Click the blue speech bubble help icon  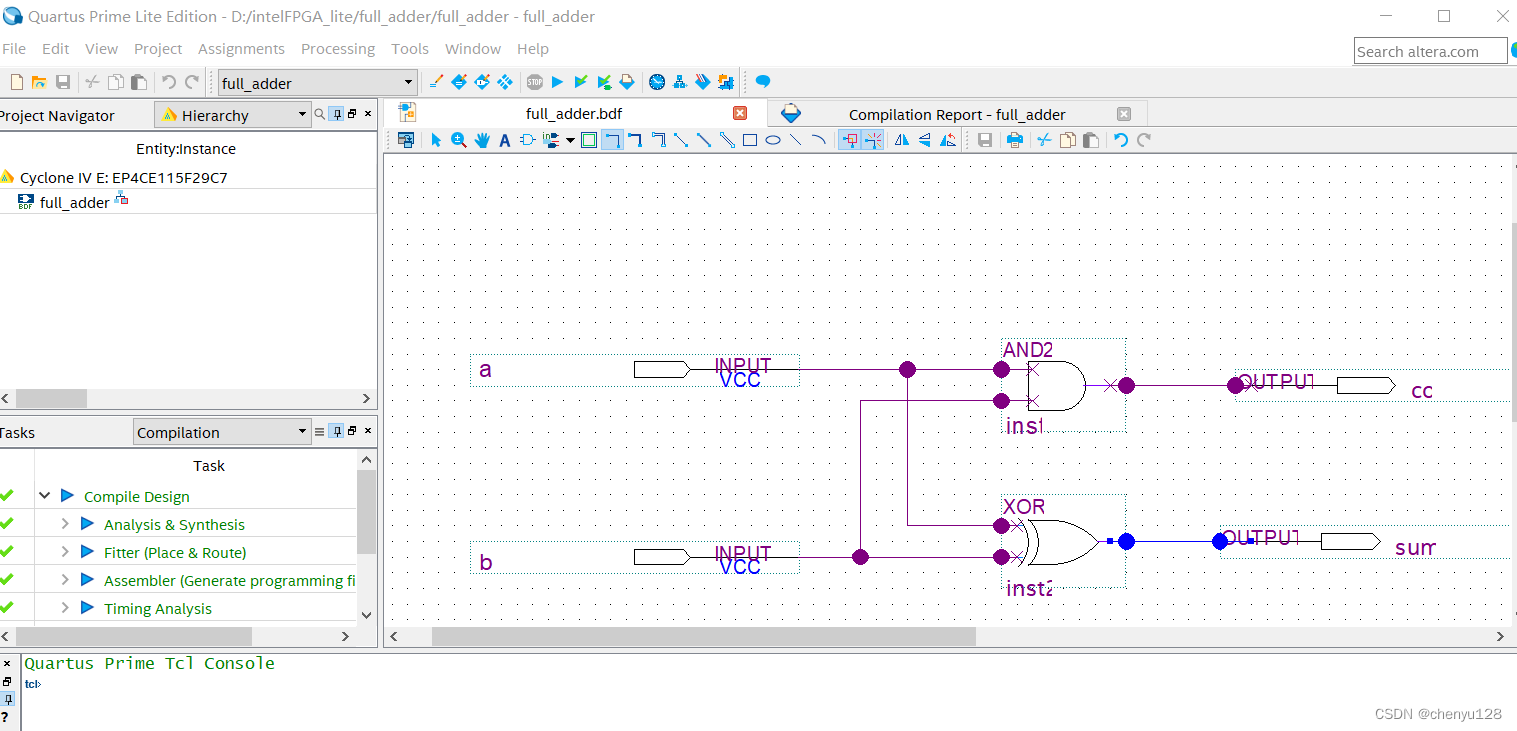click(x=763, y=82)
